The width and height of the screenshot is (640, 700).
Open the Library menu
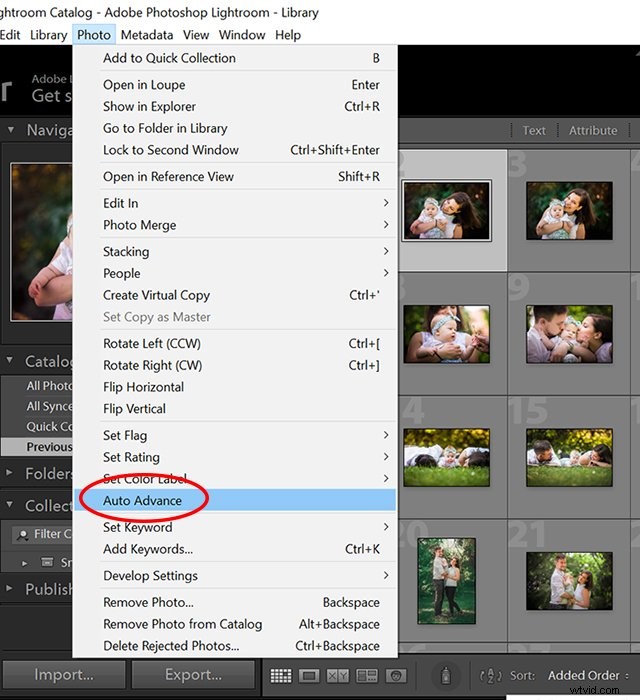[x=48, y=35]
